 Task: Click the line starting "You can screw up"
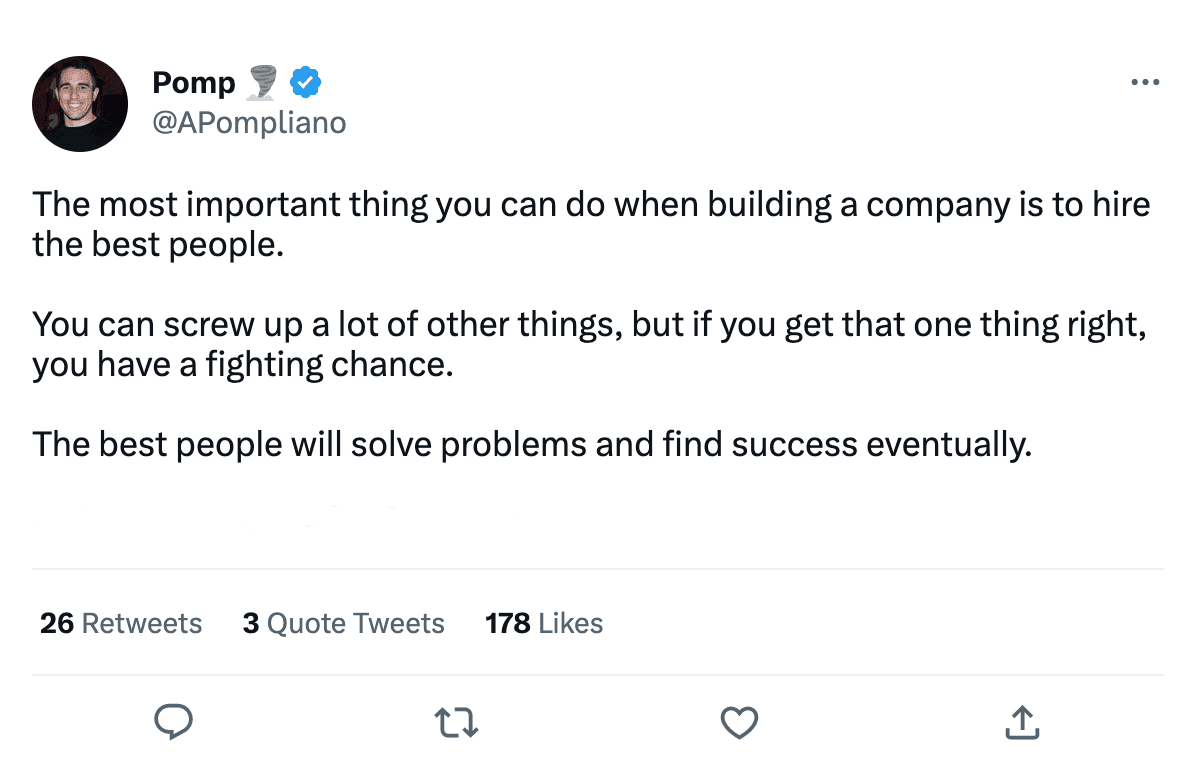[588, 324]
